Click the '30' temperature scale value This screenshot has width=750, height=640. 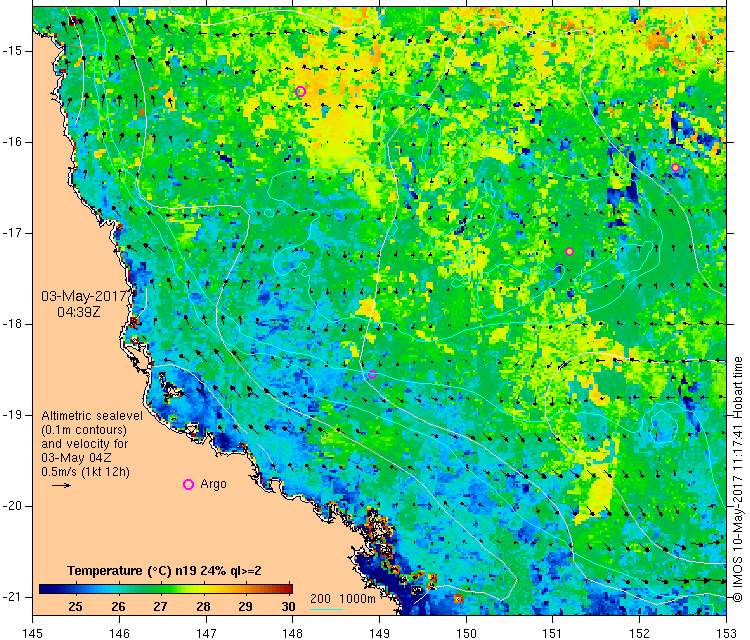[x=288, y=607]
